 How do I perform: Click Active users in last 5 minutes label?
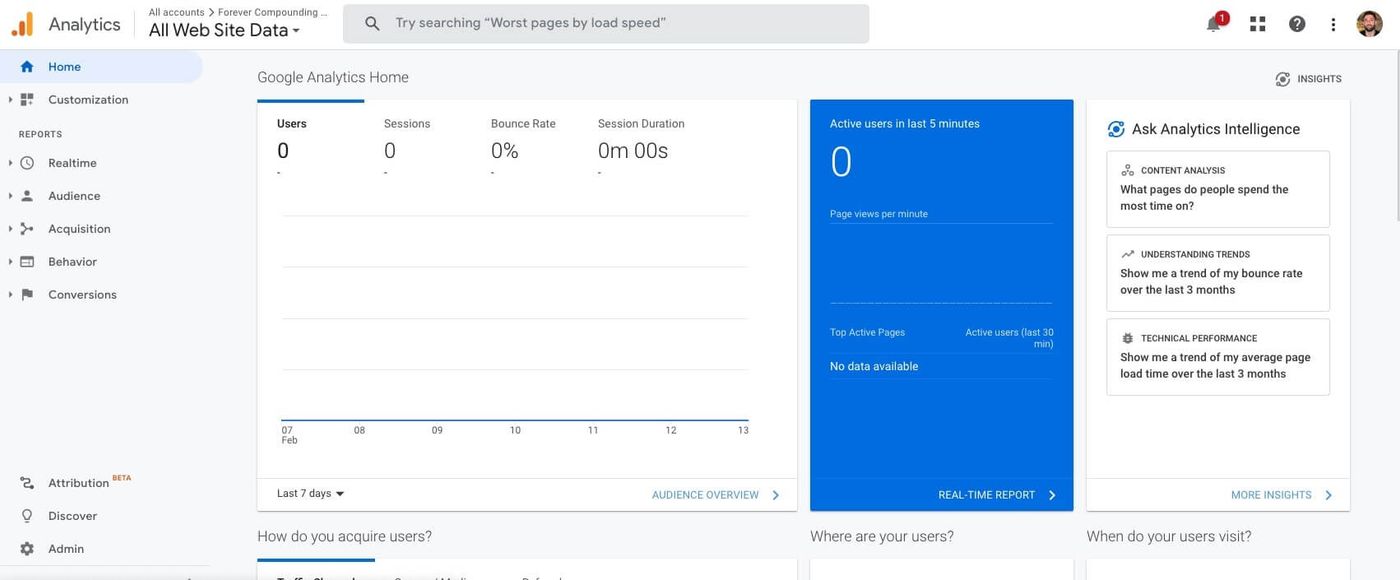pyautogui.click(x=905, y=124)
